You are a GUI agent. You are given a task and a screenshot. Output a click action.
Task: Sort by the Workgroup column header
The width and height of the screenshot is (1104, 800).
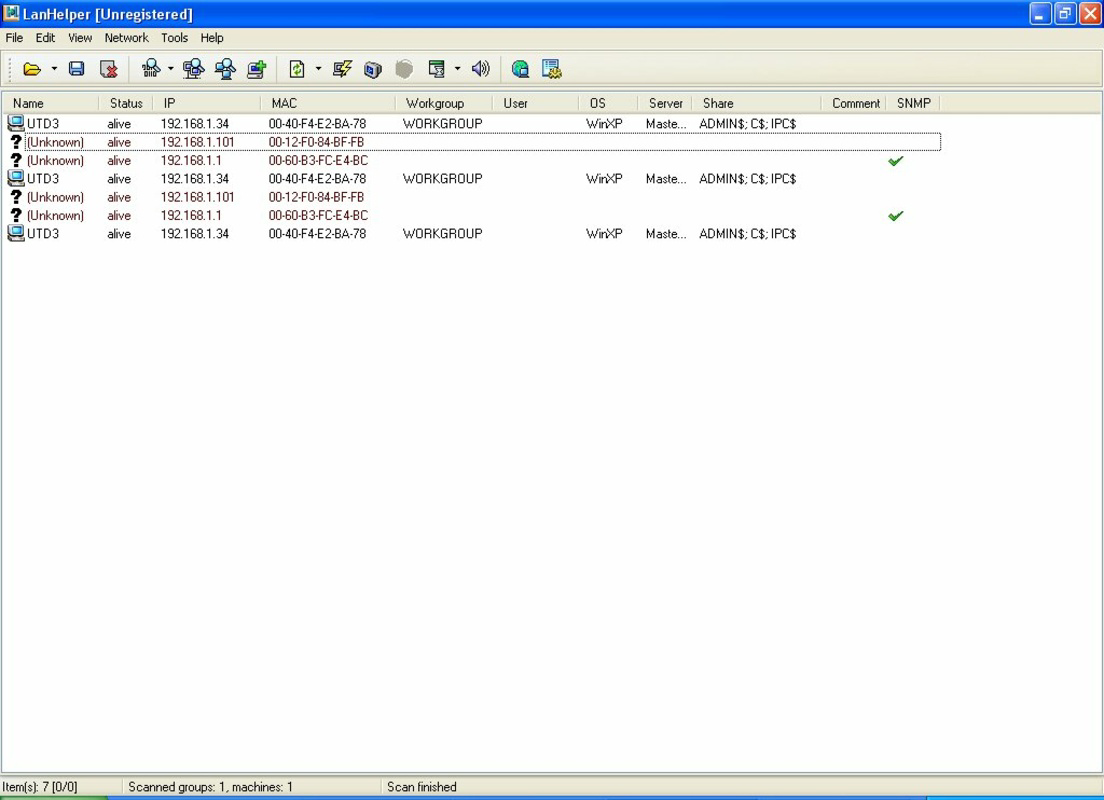click(444, 104)
